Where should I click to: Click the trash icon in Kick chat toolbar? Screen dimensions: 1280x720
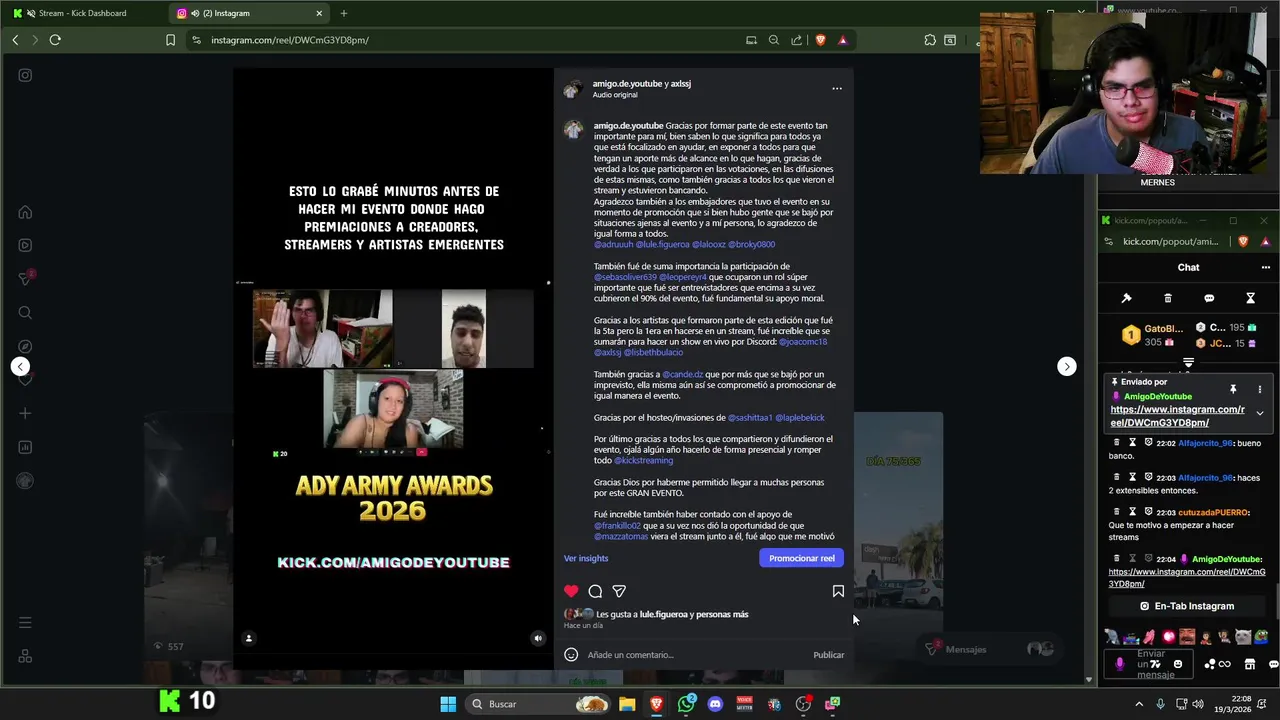click(1168, 298)
